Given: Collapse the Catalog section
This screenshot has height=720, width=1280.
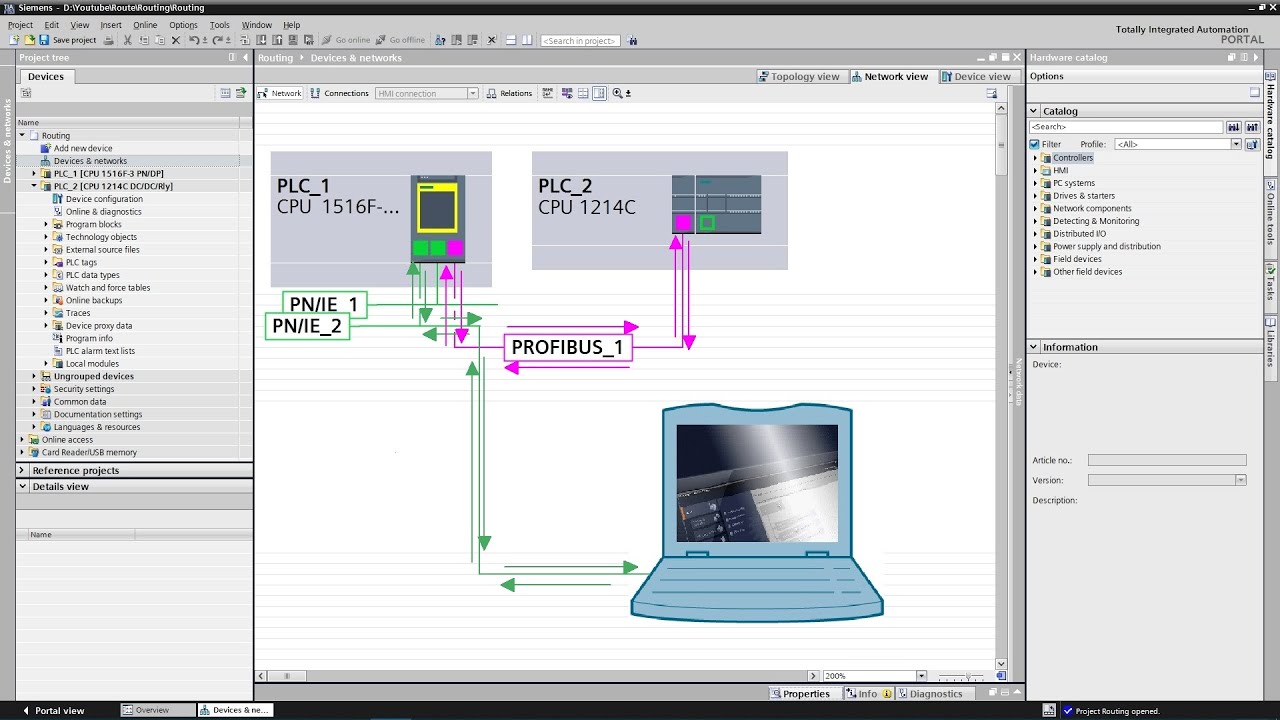Looking at the screenshot, I should 1034,111.
